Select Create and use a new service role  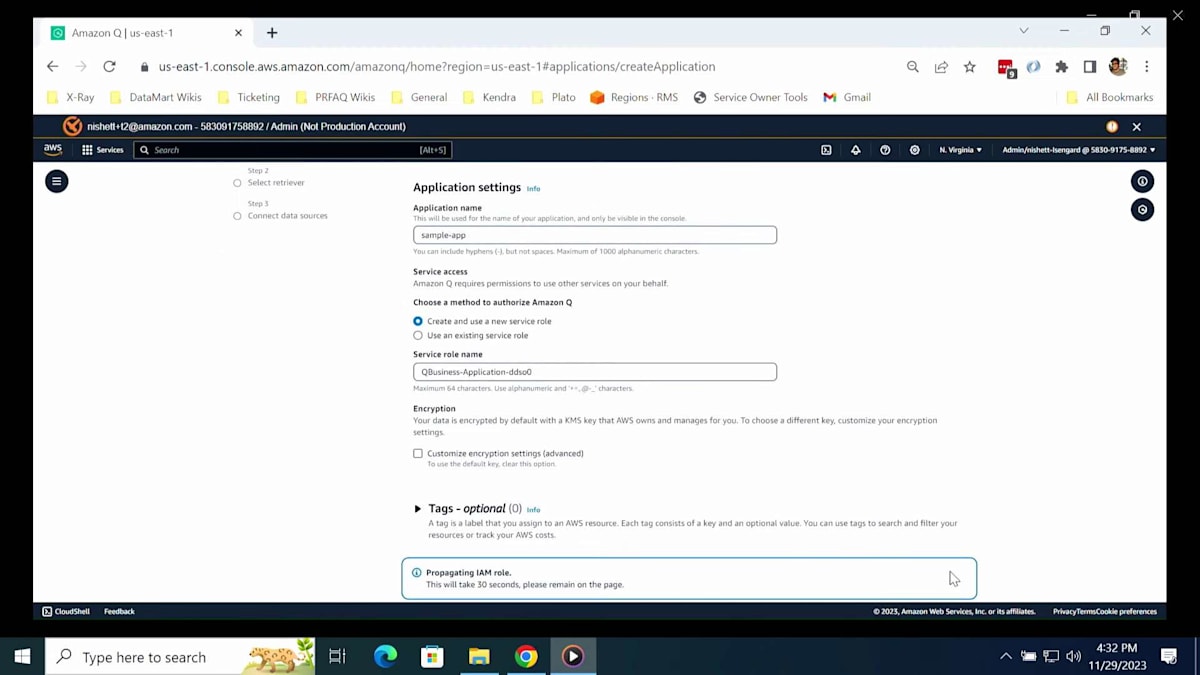418,321
